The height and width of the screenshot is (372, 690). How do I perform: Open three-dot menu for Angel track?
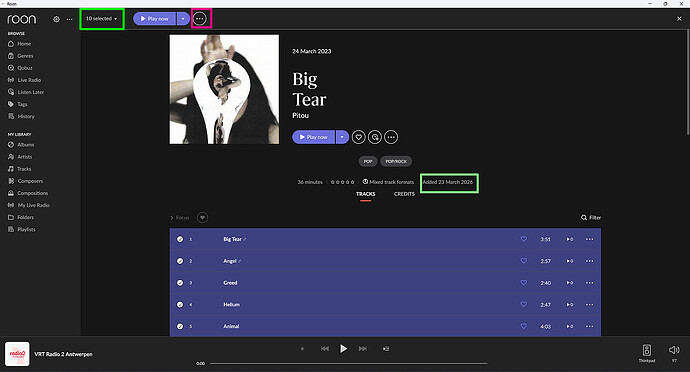pos(590,261)
